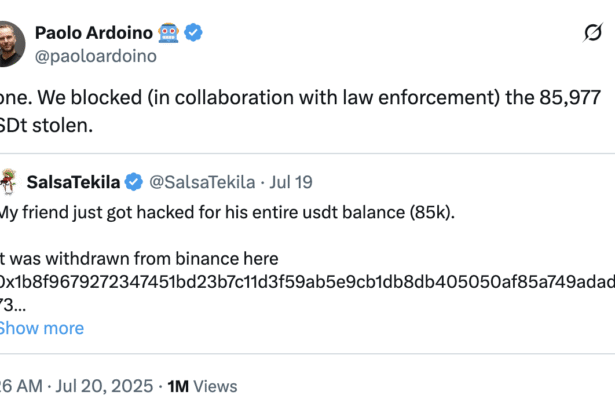The height and width of the screenshot is (410, 615).
Task: Expand the quoted tweet with Show more
Action: click(x=41, y=328)
